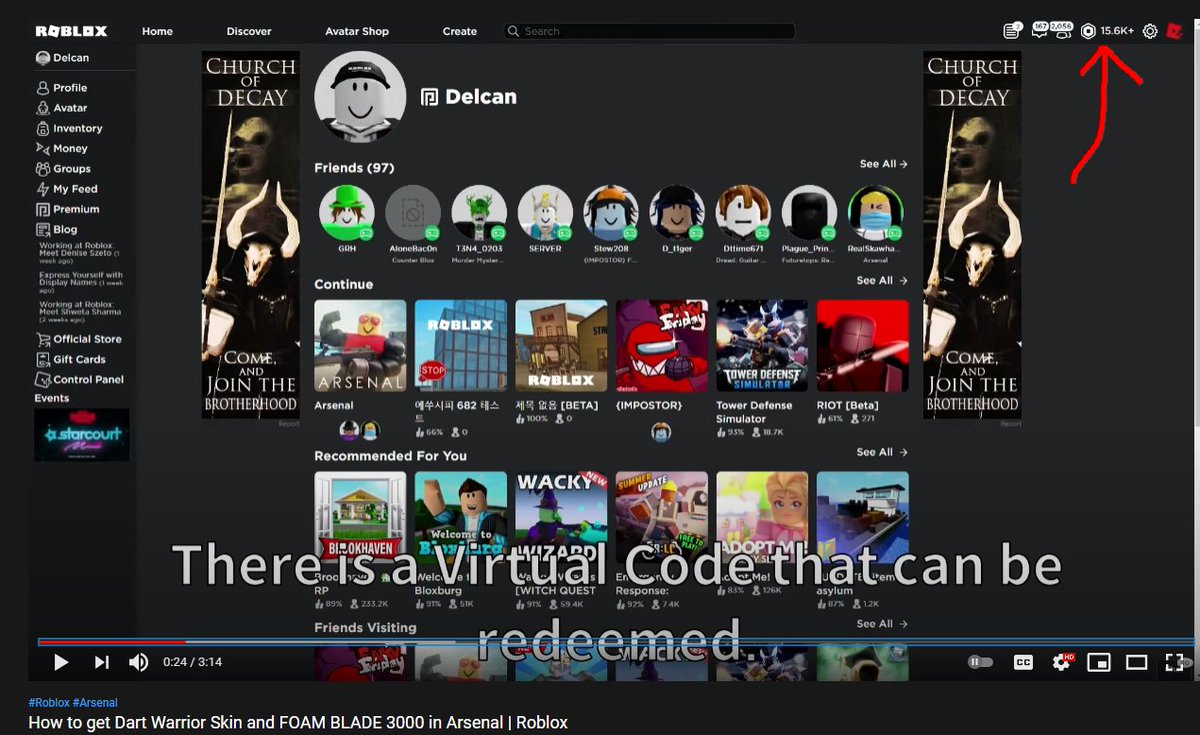1200x735 pixels.
Task: Open the (IMPOSTOR) game thumbnail
Action: [x=662, y=346]
